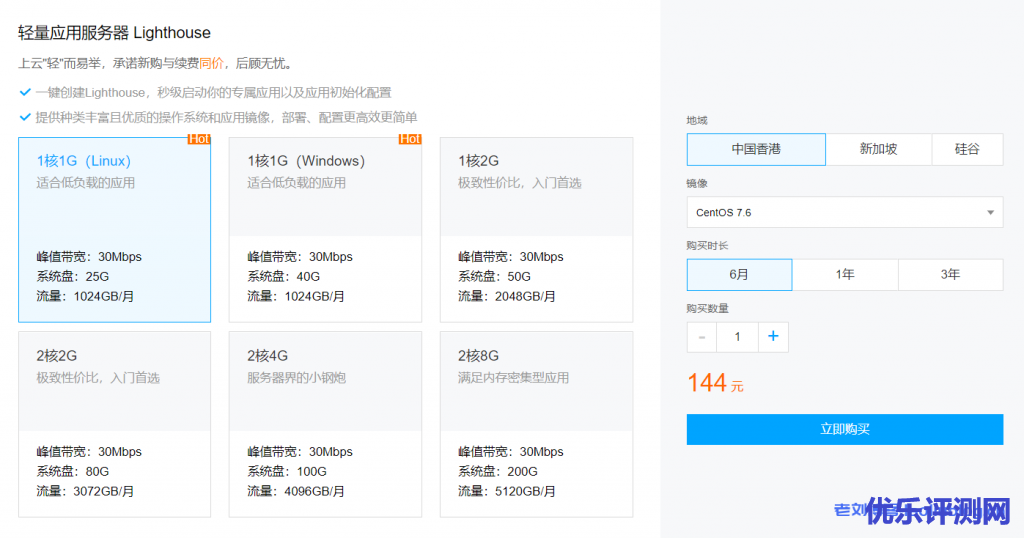
Task: Set purchase duration to 1年
Action: tap(845, 274)
